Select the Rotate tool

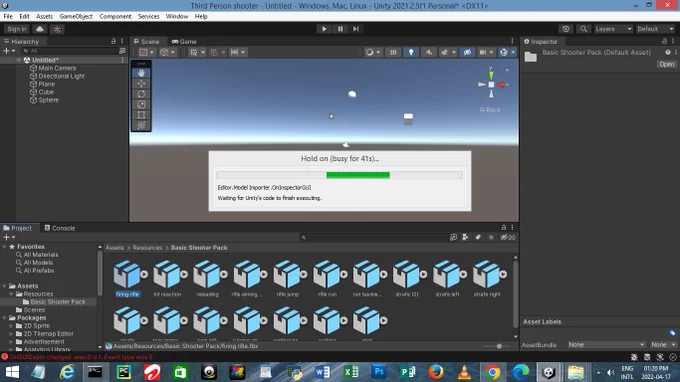(x=141, y=94)
